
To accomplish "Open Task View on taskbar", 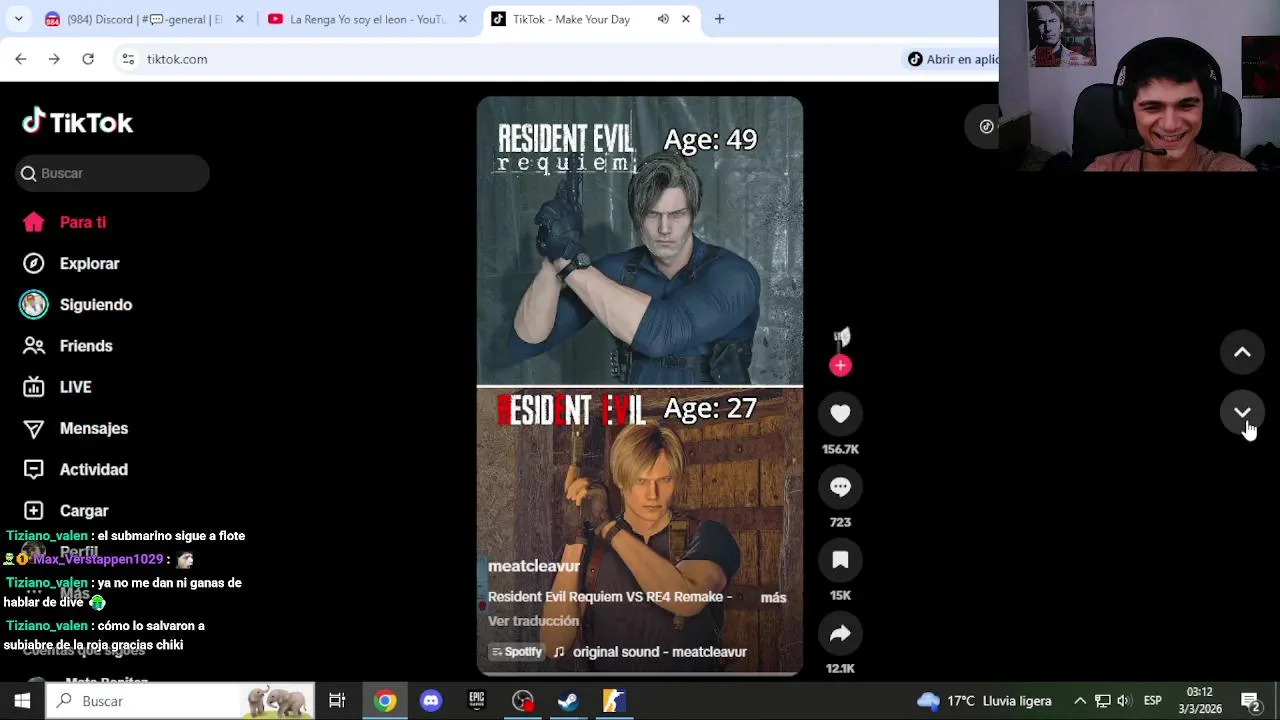I will point(337,701).
